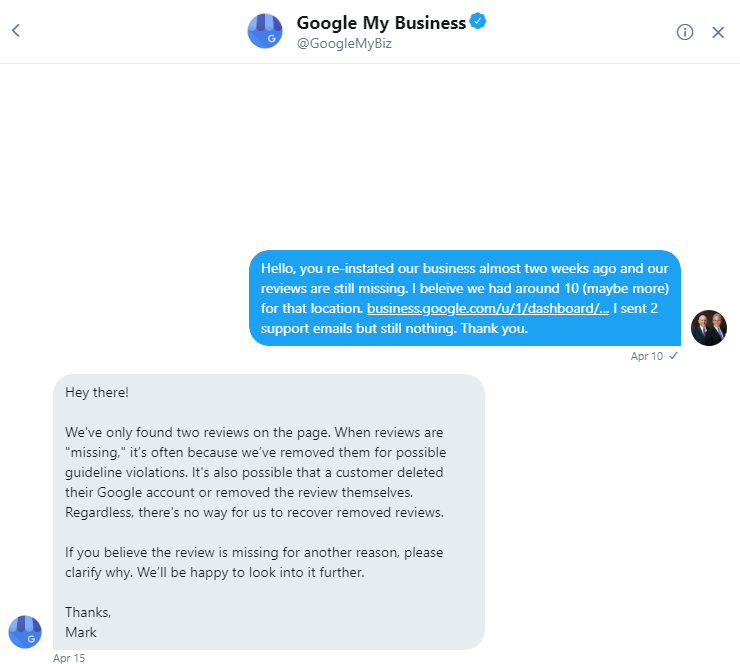Open the business.google.com dashboard link

(488, 308)
